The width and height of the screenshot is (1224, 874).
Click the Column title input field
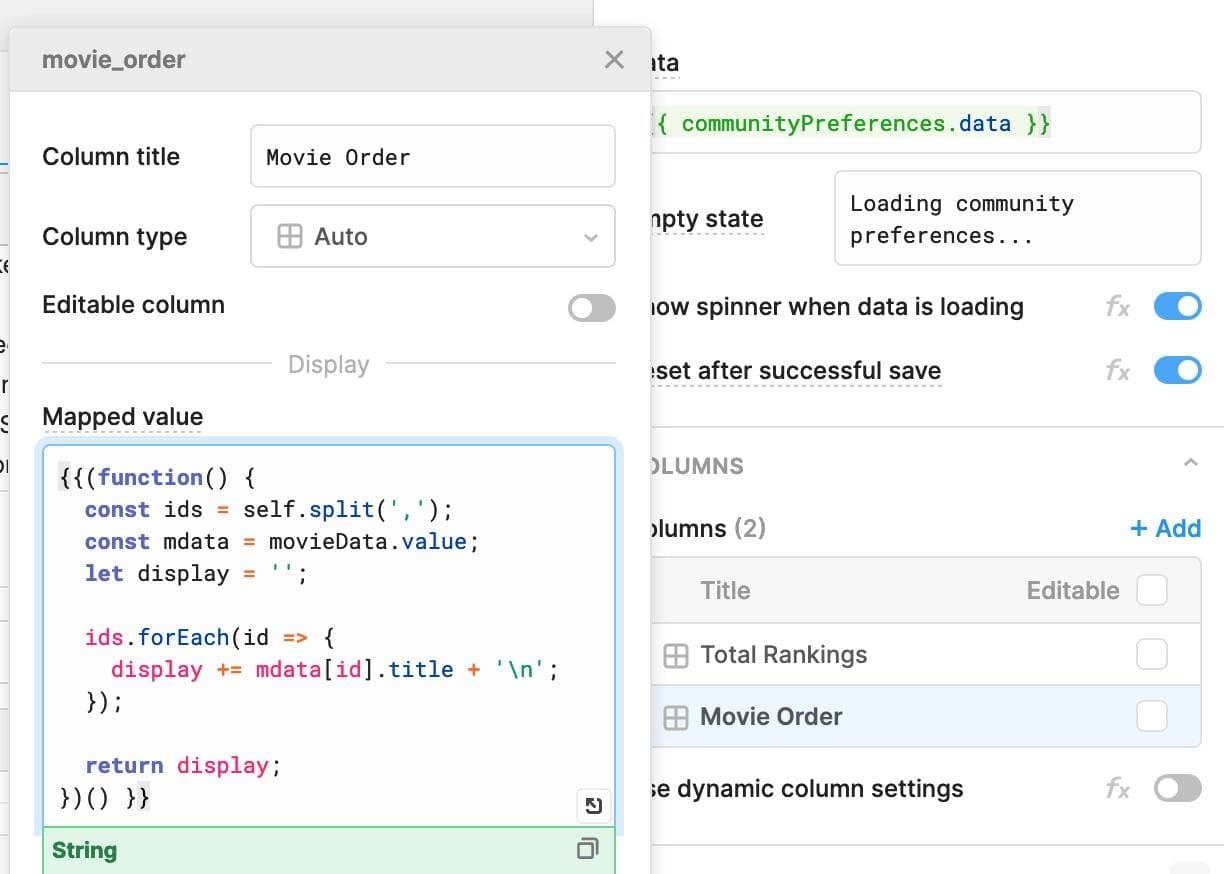coord(432,157)
